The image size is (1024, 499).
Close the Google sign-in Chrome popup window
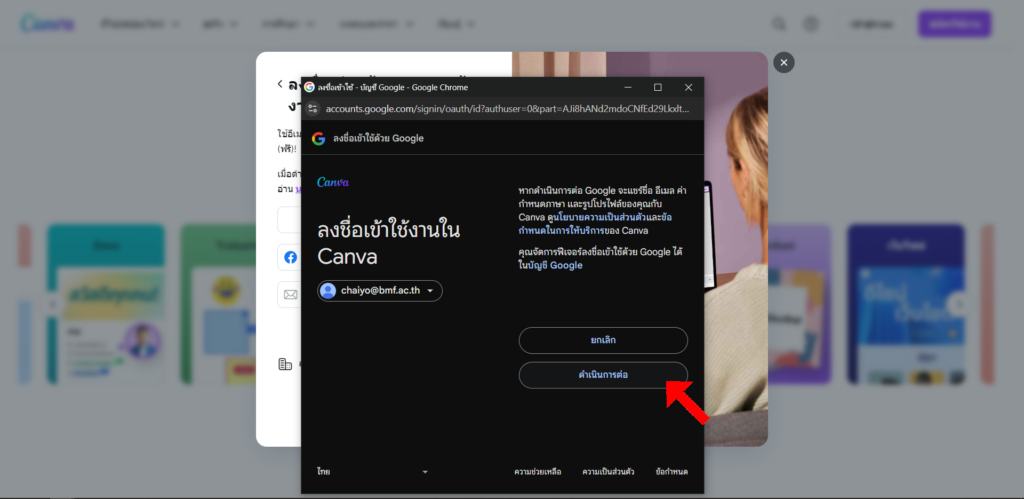688,87
